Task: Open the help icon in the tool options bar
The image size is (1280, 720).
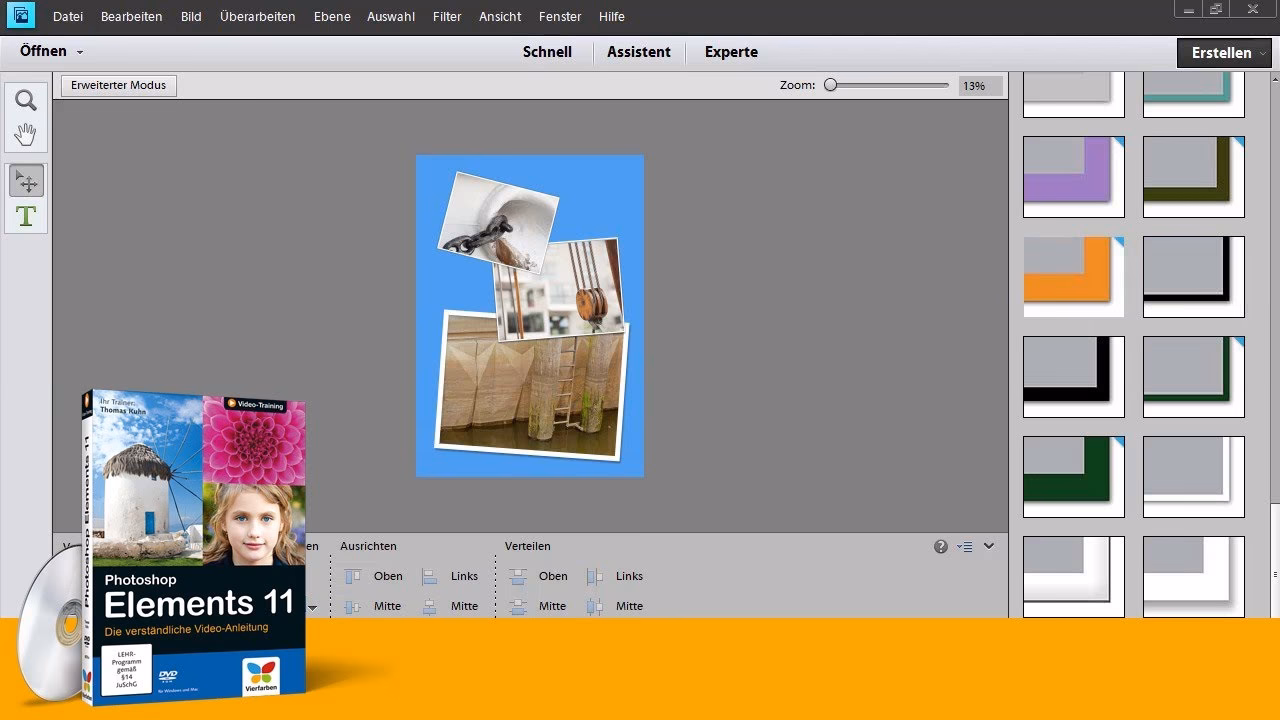Action: (x=940, y=546)
